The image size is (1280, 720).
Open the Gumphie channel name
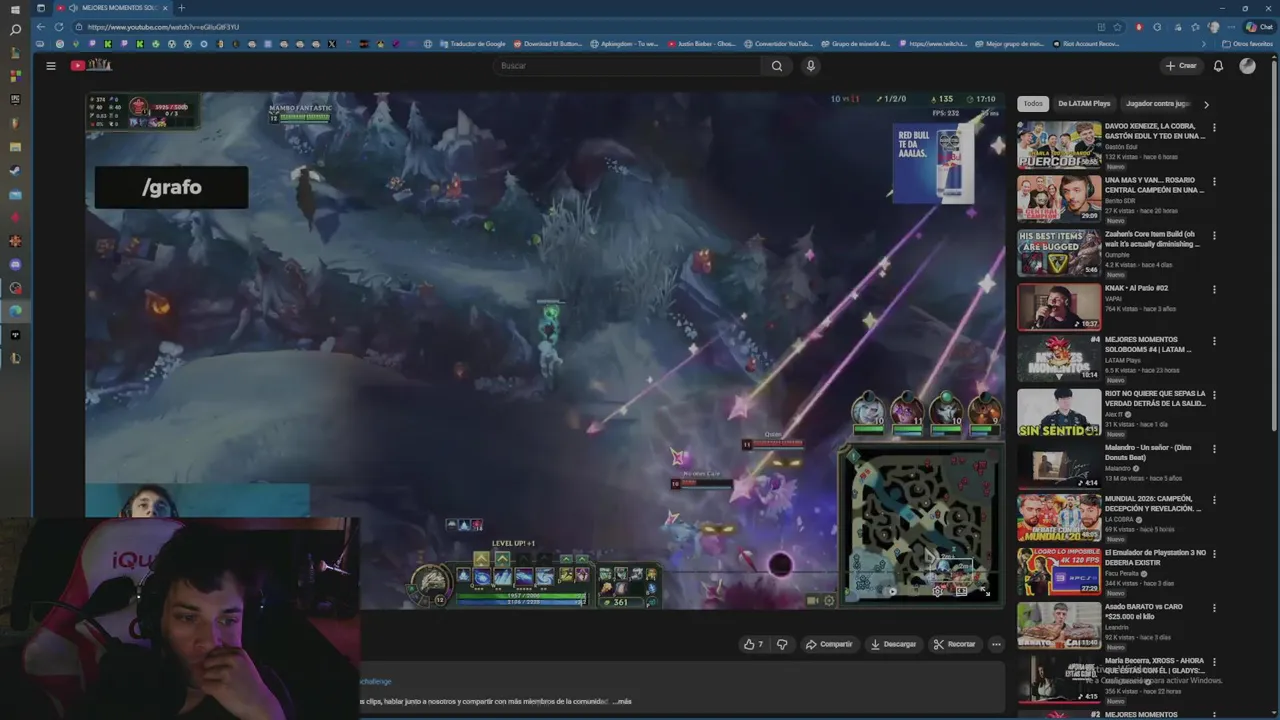pos(1118,255)
